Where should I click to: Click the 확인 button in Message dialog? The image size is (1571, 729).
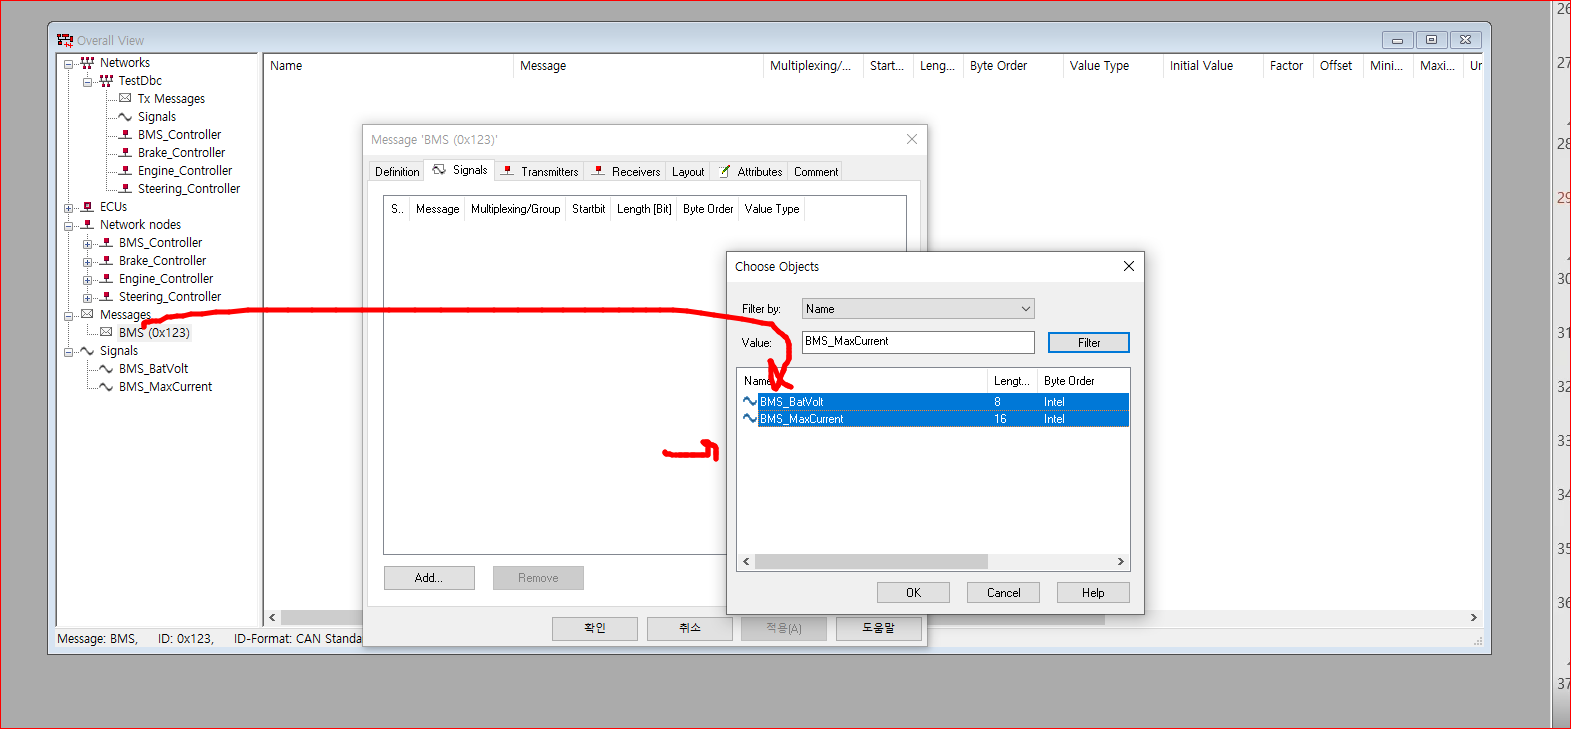click(595, 628)
